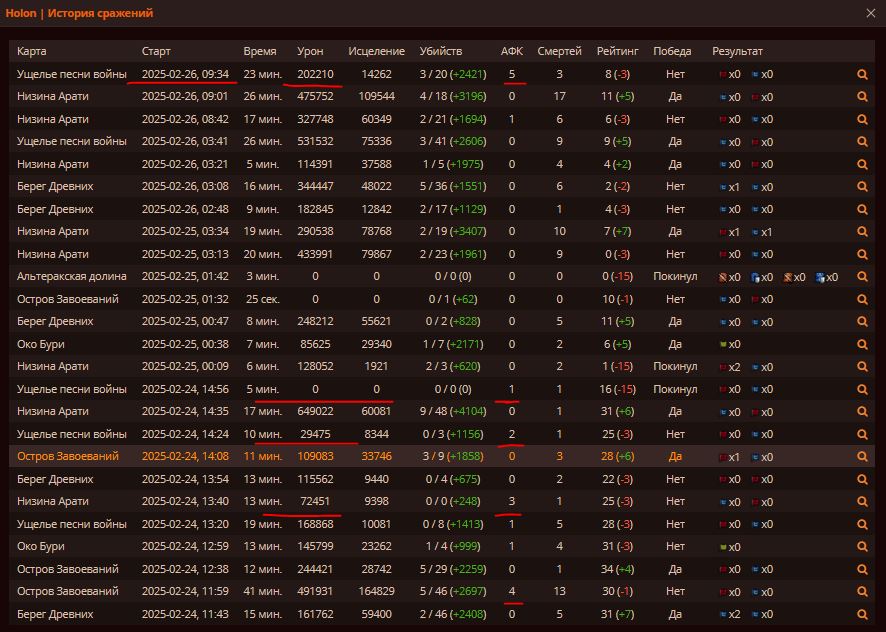This screenshot has height=632, width=886.
Task: Open the magnifier icon for the 2025-02-26, 03:08 row
Action: [x=862, y=187]
